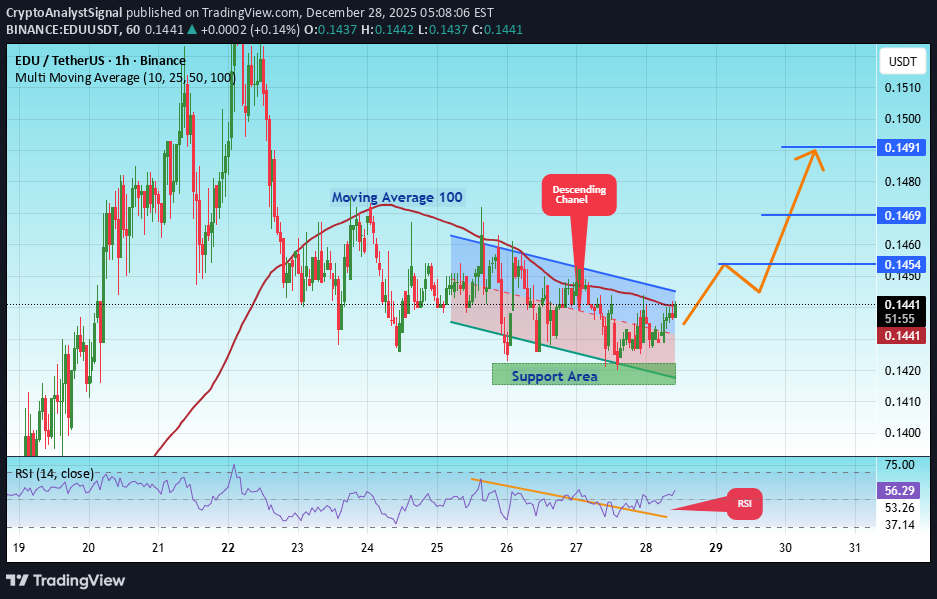This screenshot has width=937, height=599.
Task: Select the 0.1469 blue price label
Action: coord(903,215)
